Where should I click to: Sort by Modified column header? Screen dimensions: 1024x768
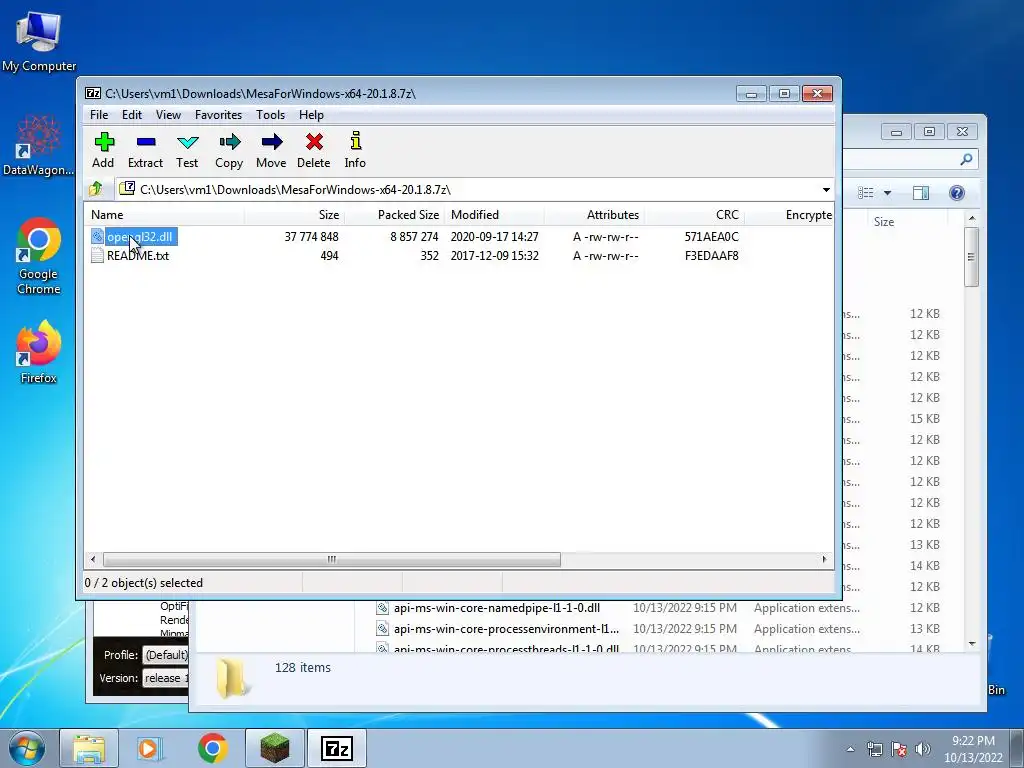tap(494, 215)
